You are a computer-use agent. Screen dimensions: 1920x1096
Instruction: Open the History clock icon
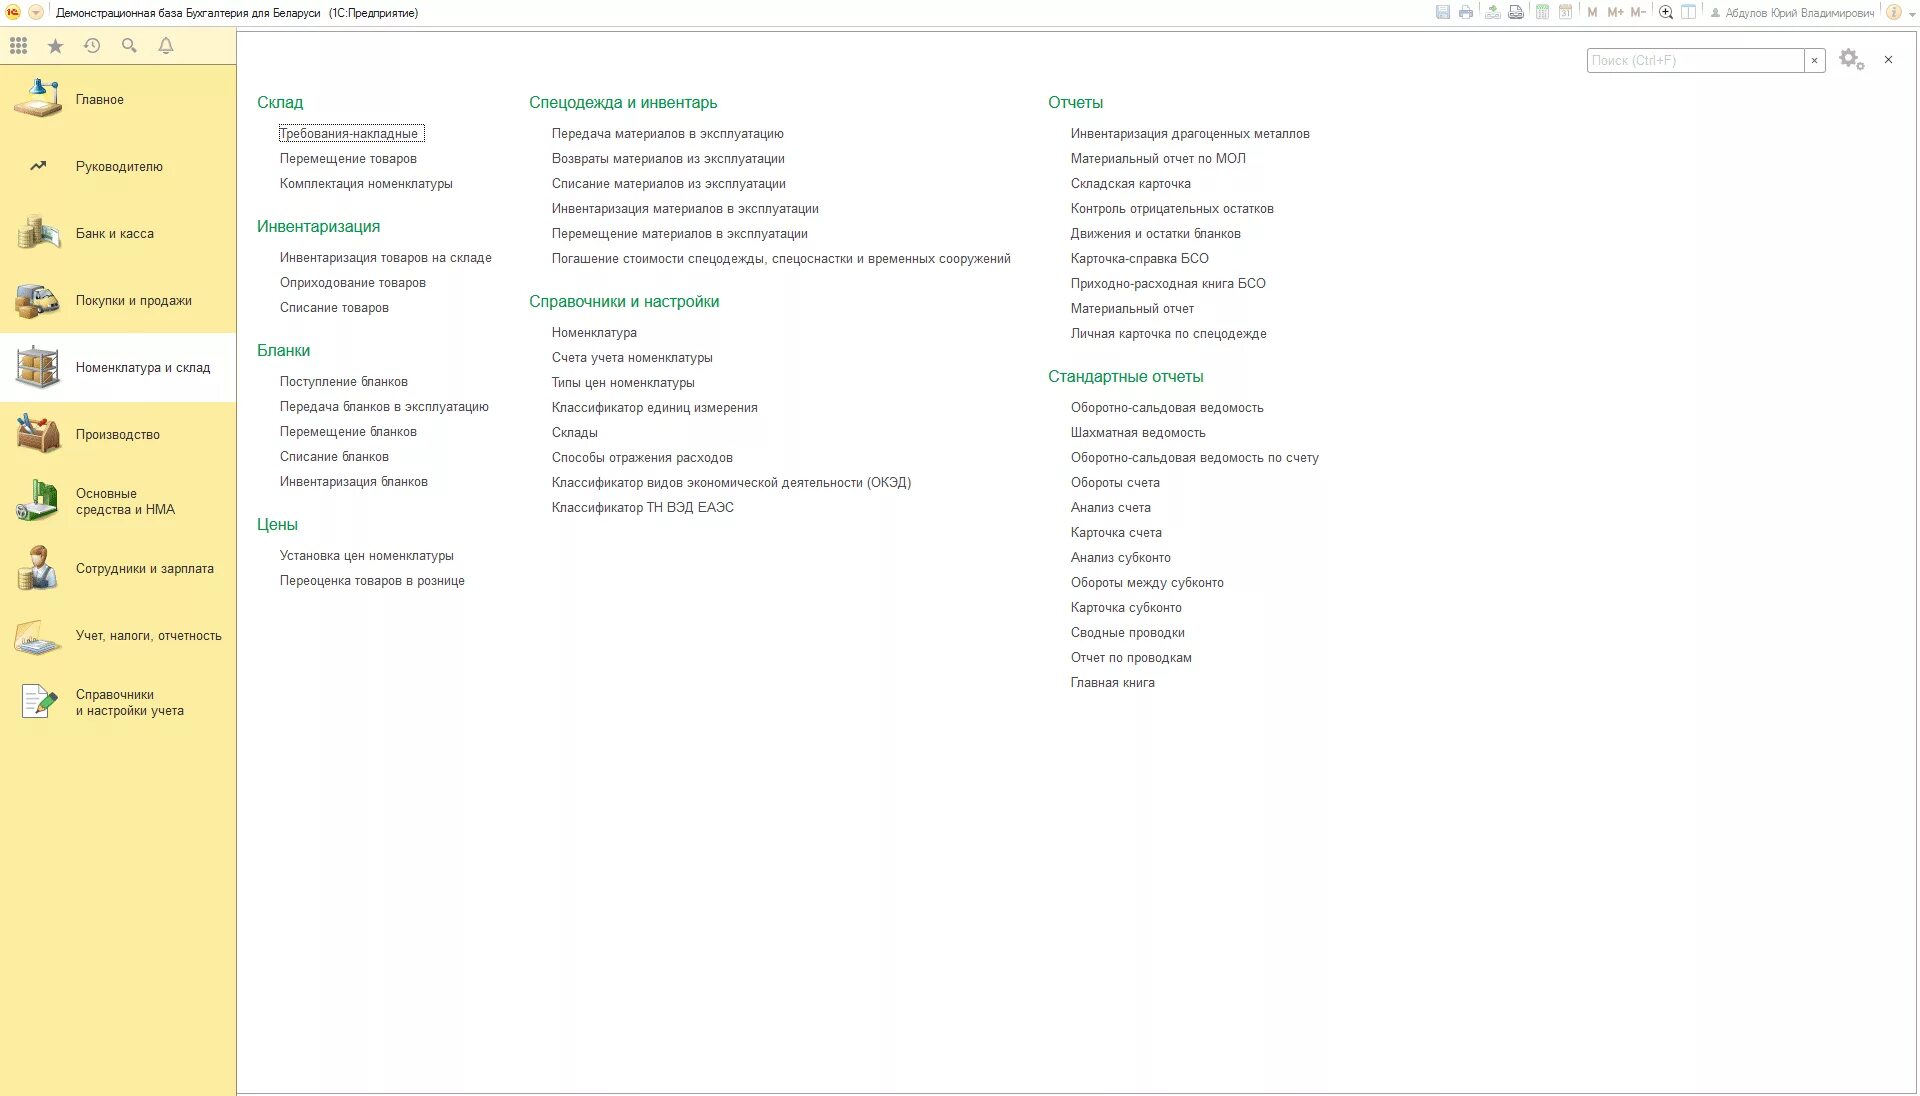92,46
